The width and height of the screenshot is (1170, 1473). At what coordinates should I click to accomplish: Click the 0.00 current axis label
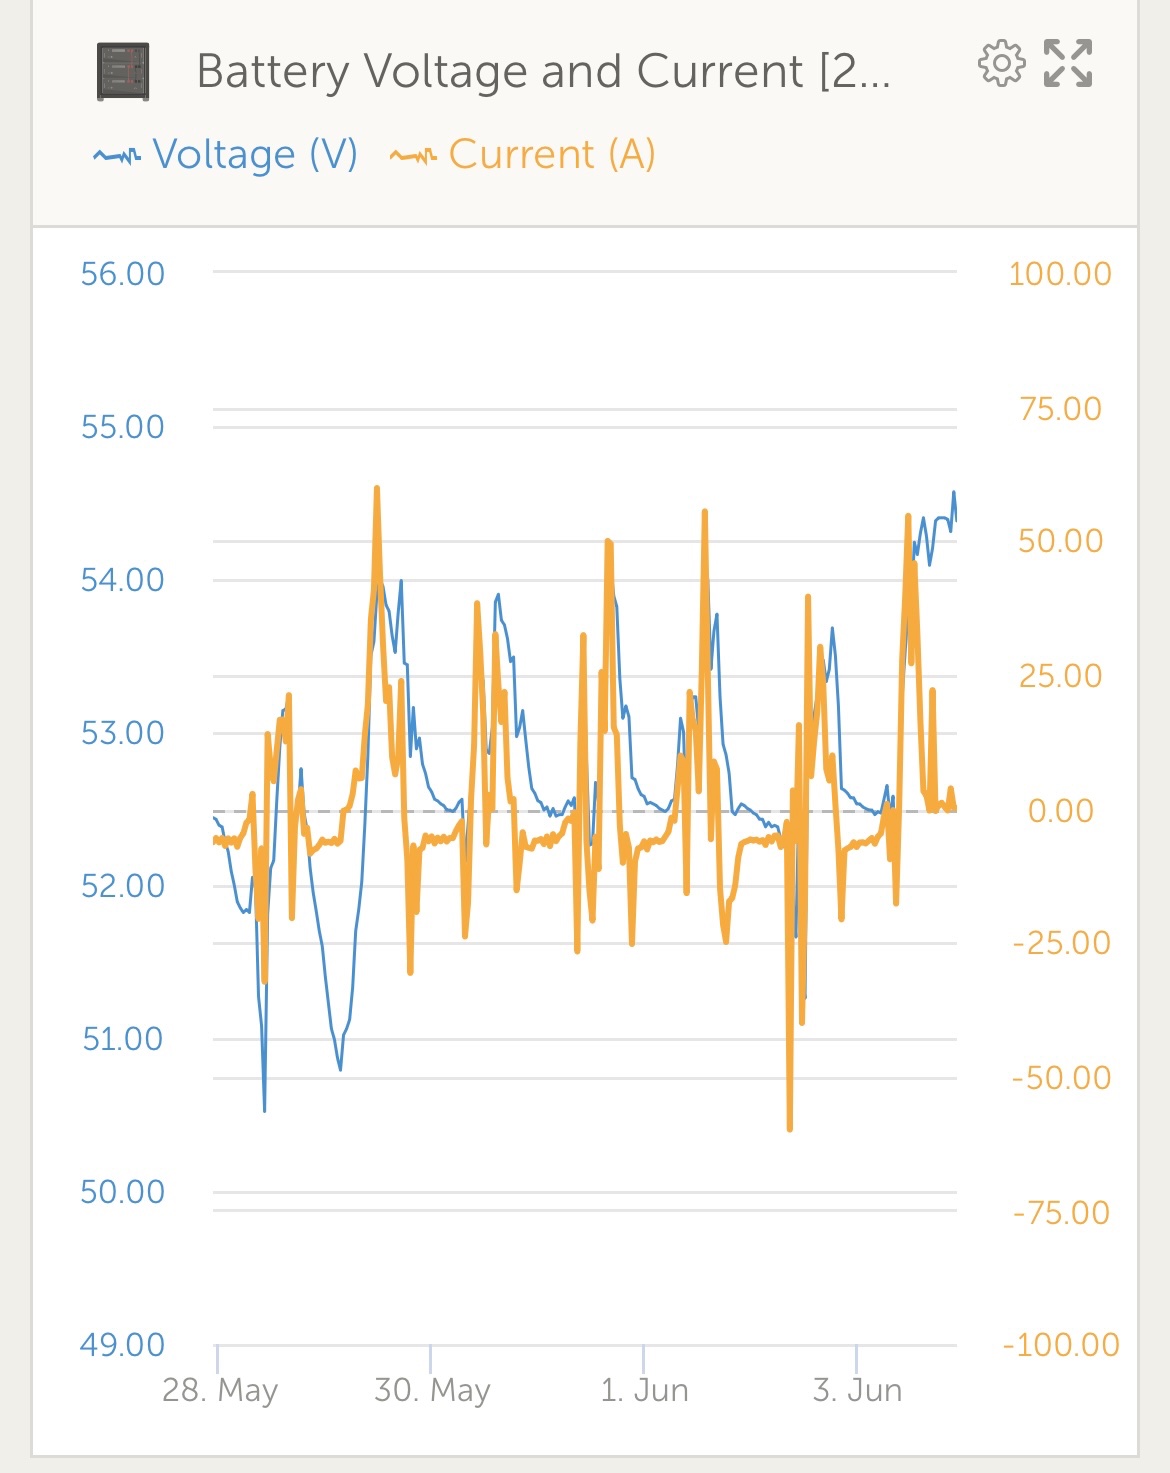coord(1060,810)
